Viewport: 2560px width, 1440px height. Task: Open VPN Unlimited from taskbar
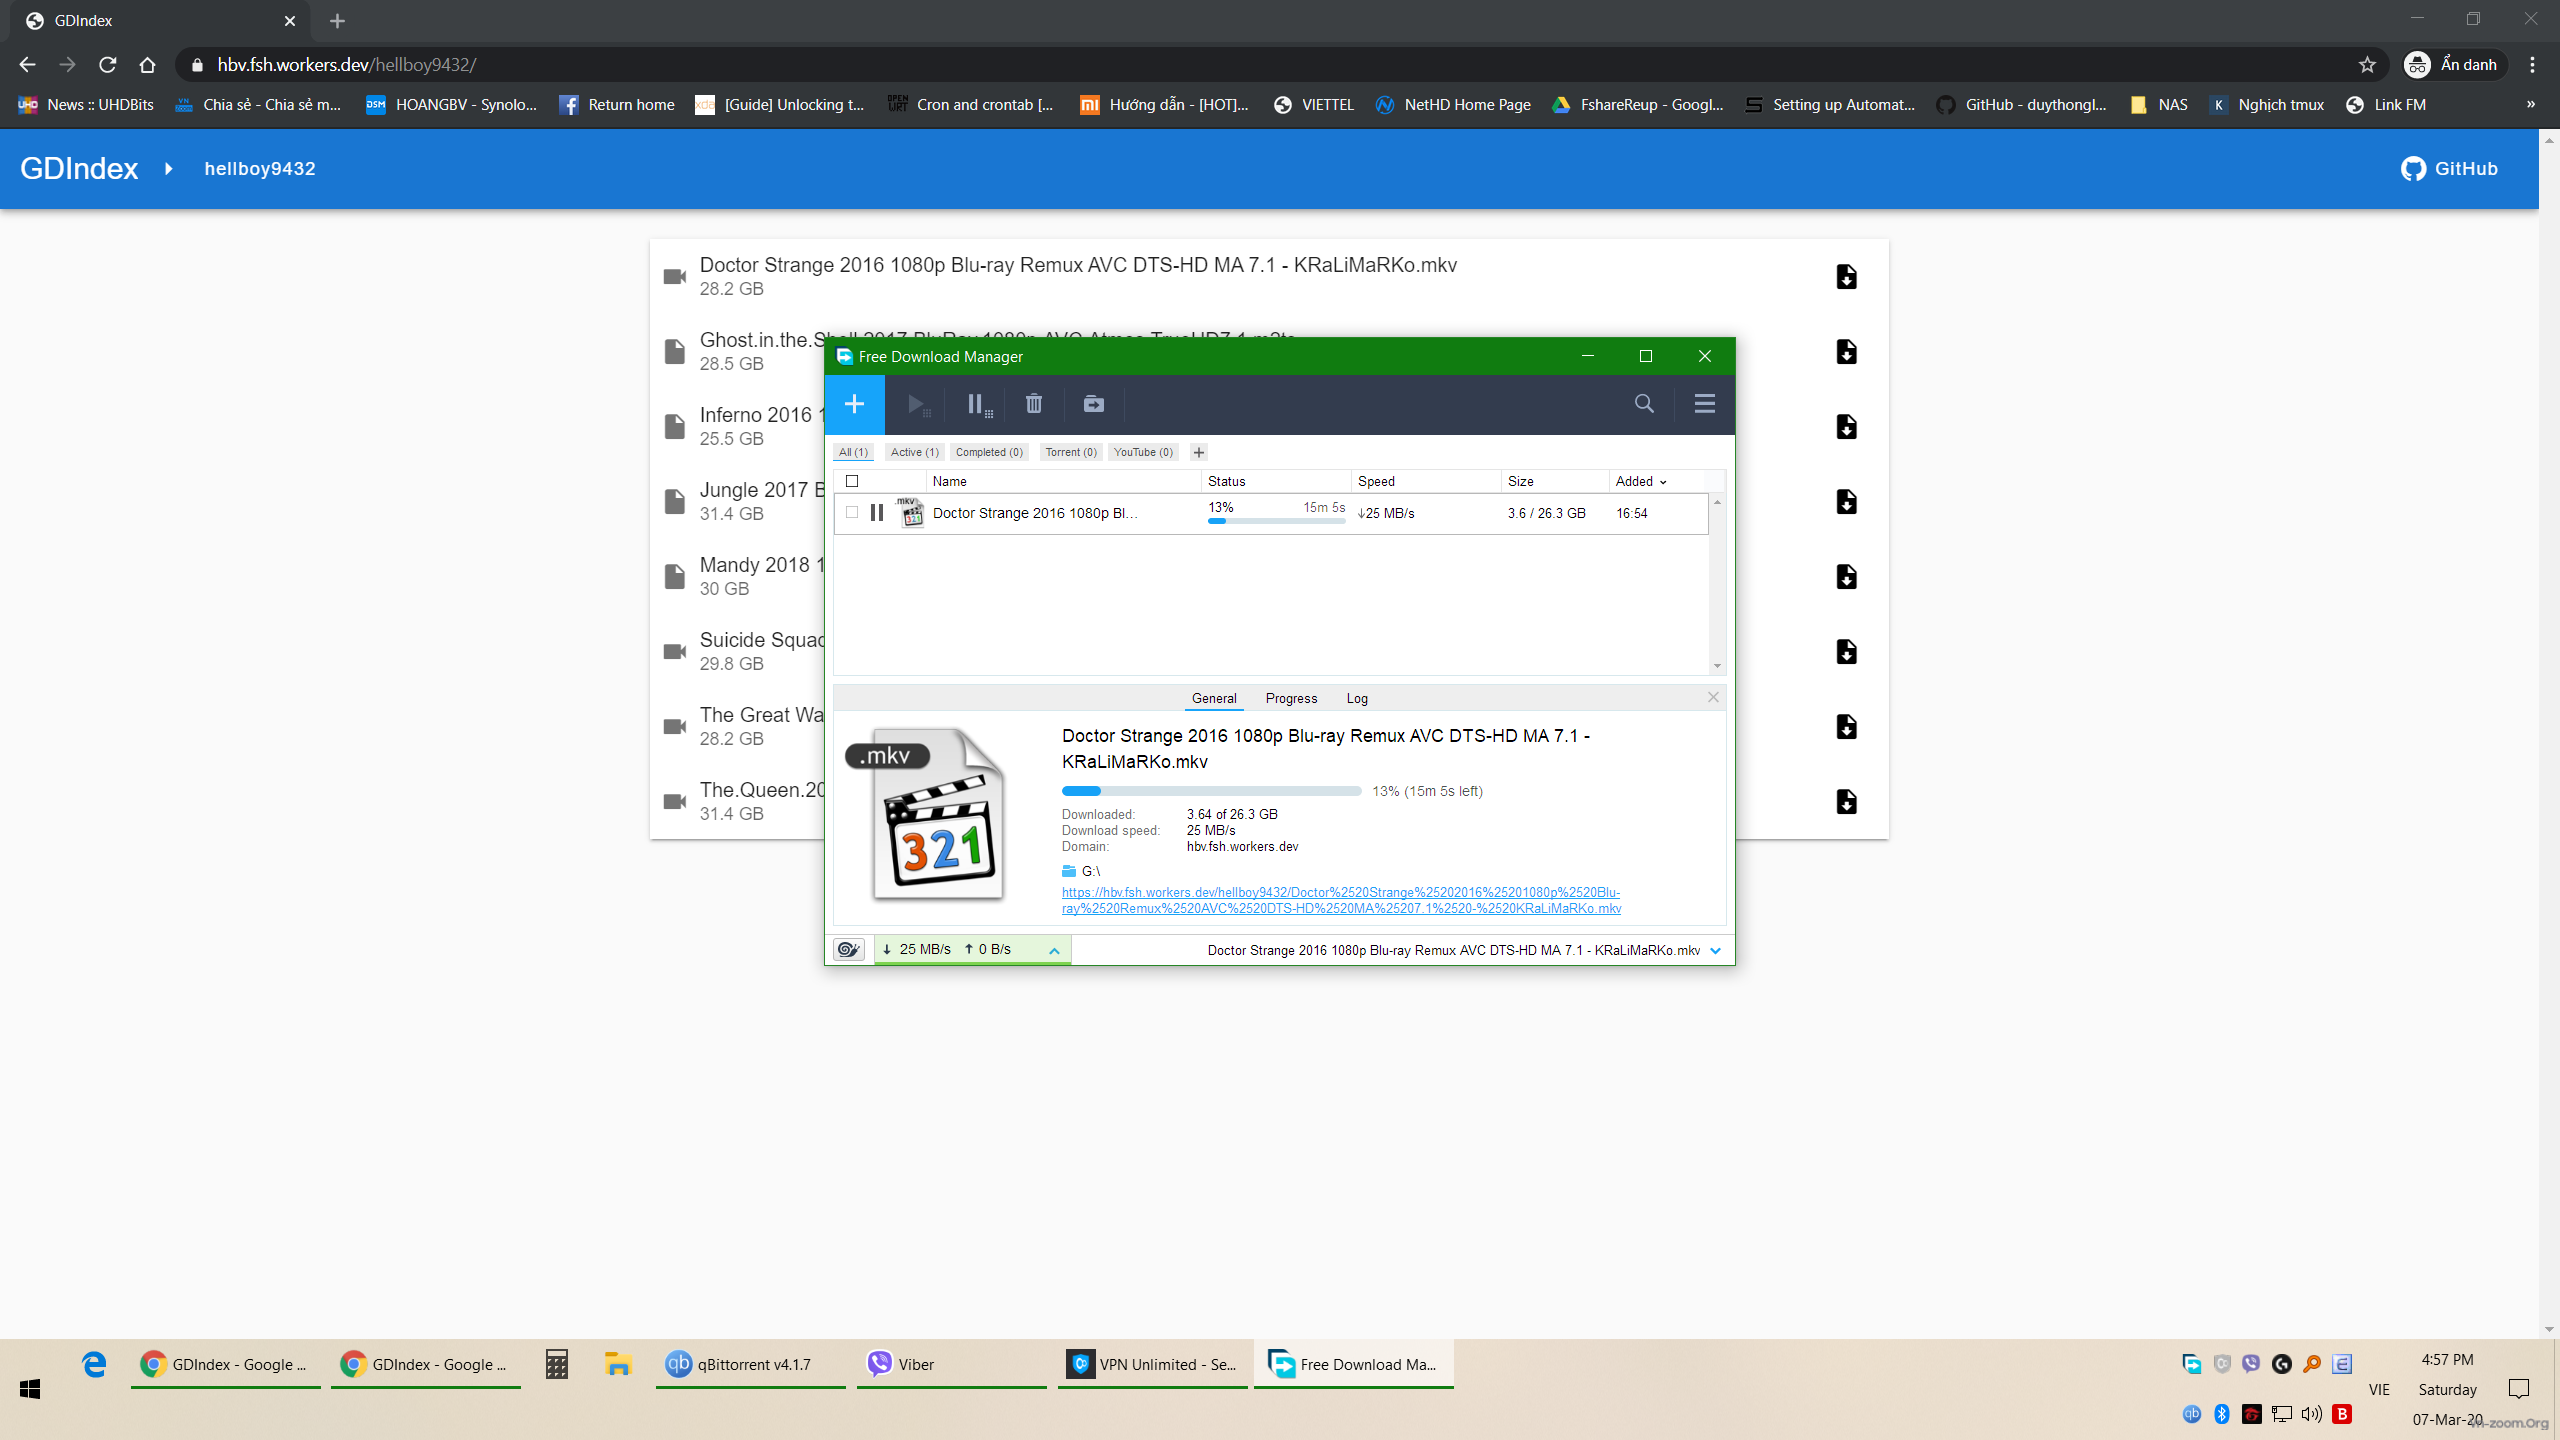pos(1152,1364)
